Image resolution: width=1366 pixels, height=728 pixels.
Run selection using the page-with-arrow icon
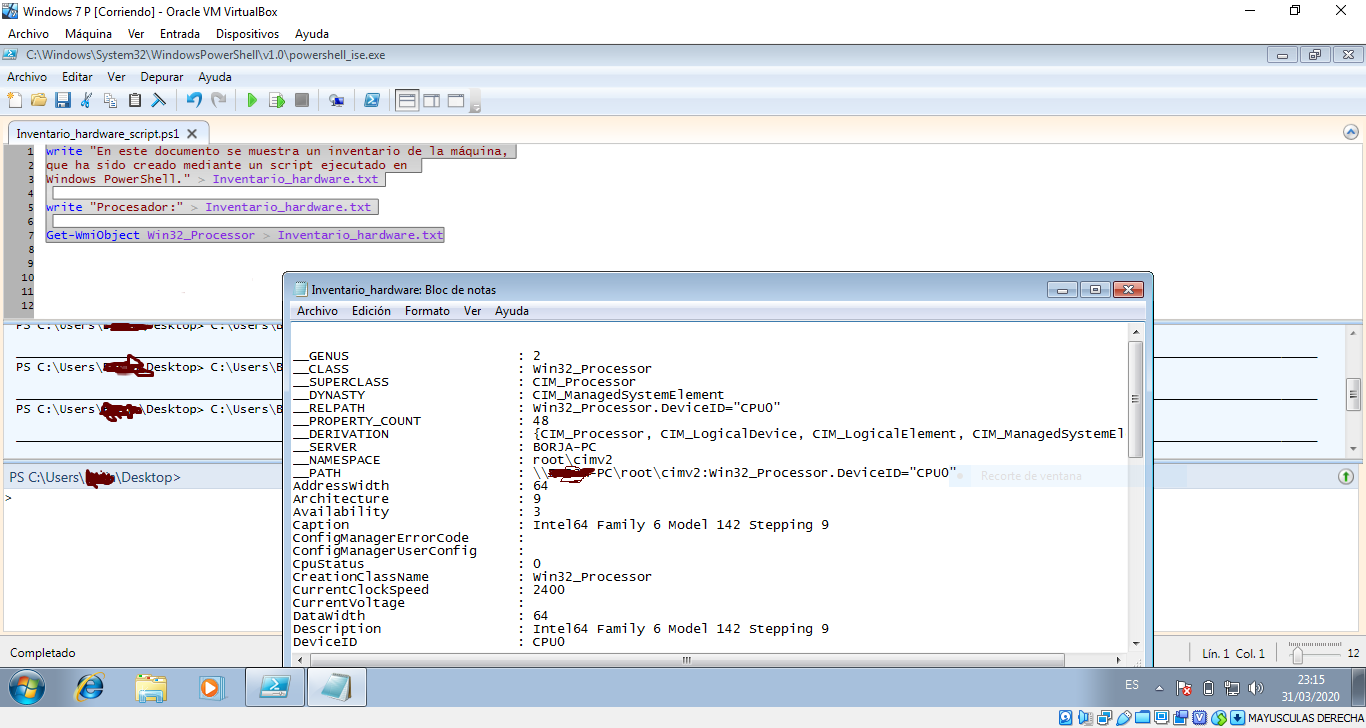point(277,100)
